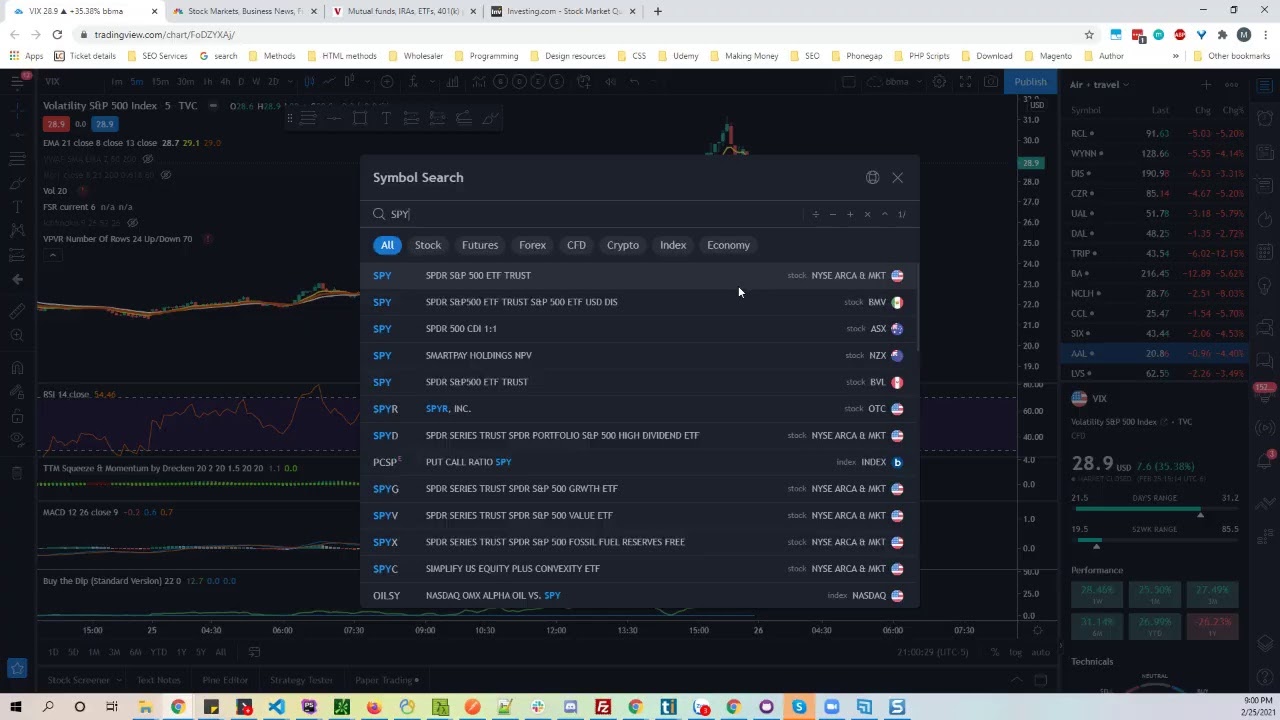This screenshot has height=720, width=1280.
Task: Select text tool in floating drawing toolbar
Action: click(x=385, y=118)
